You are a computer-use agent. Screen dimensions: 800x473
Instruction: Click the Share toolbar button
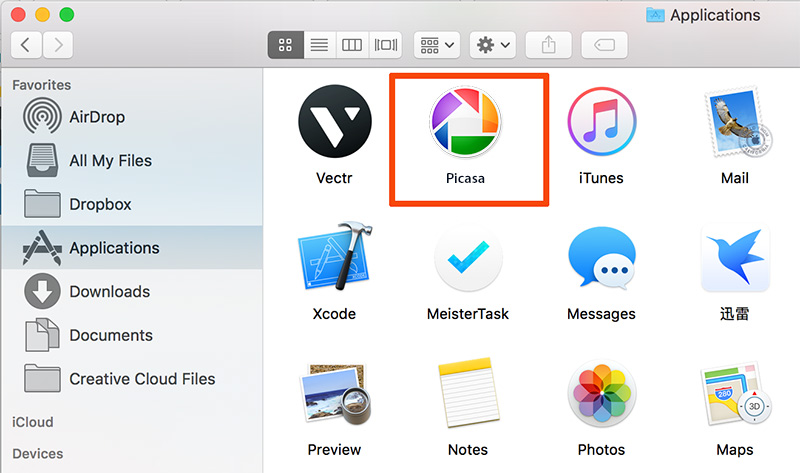pyautogui.click(x=548, y=45)
